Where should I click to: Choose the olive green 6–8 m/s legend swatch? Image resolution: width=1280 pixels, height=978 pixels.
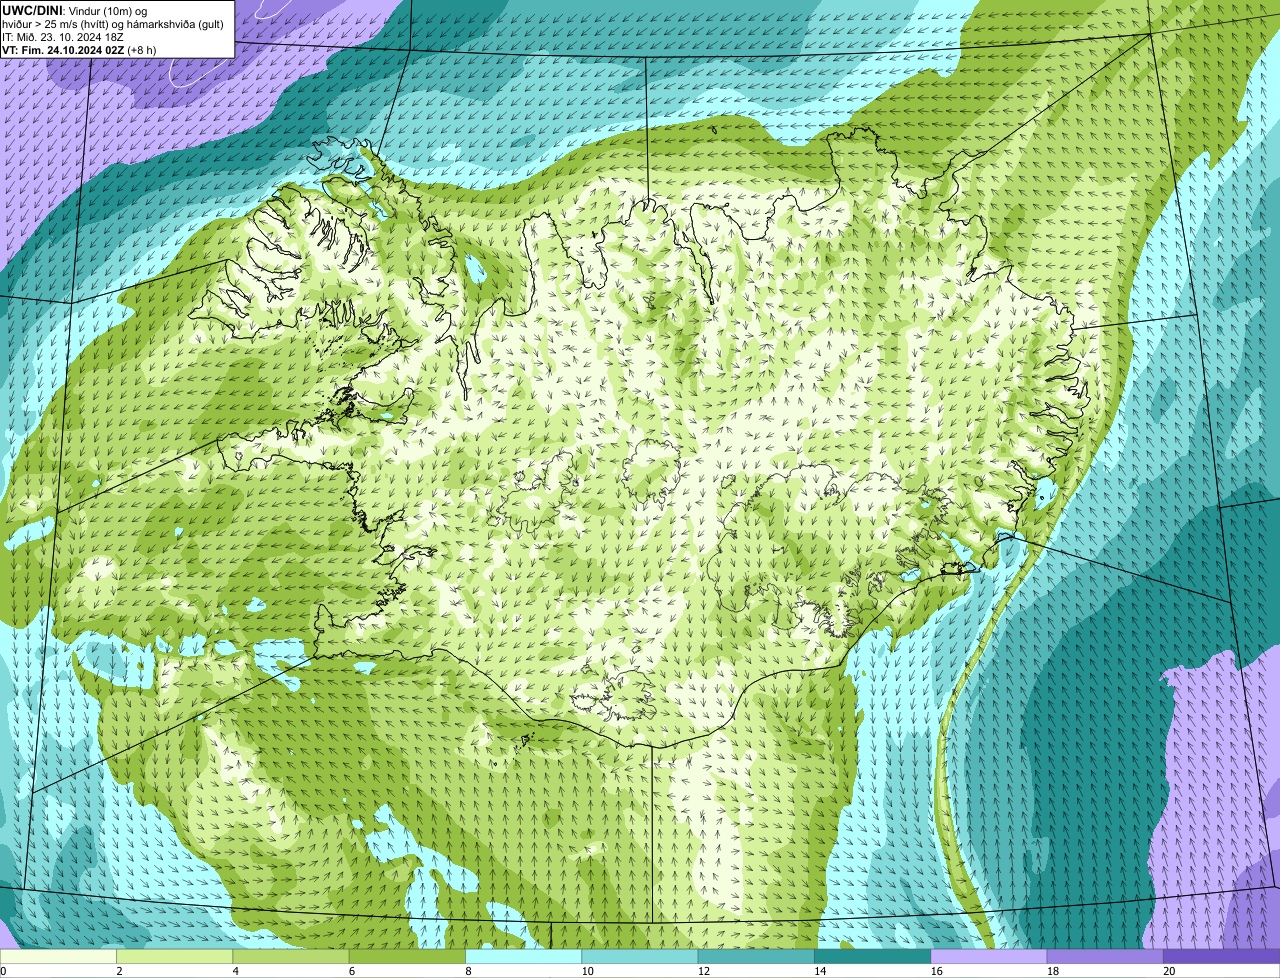pyautogui.click(x=407, y=957)
